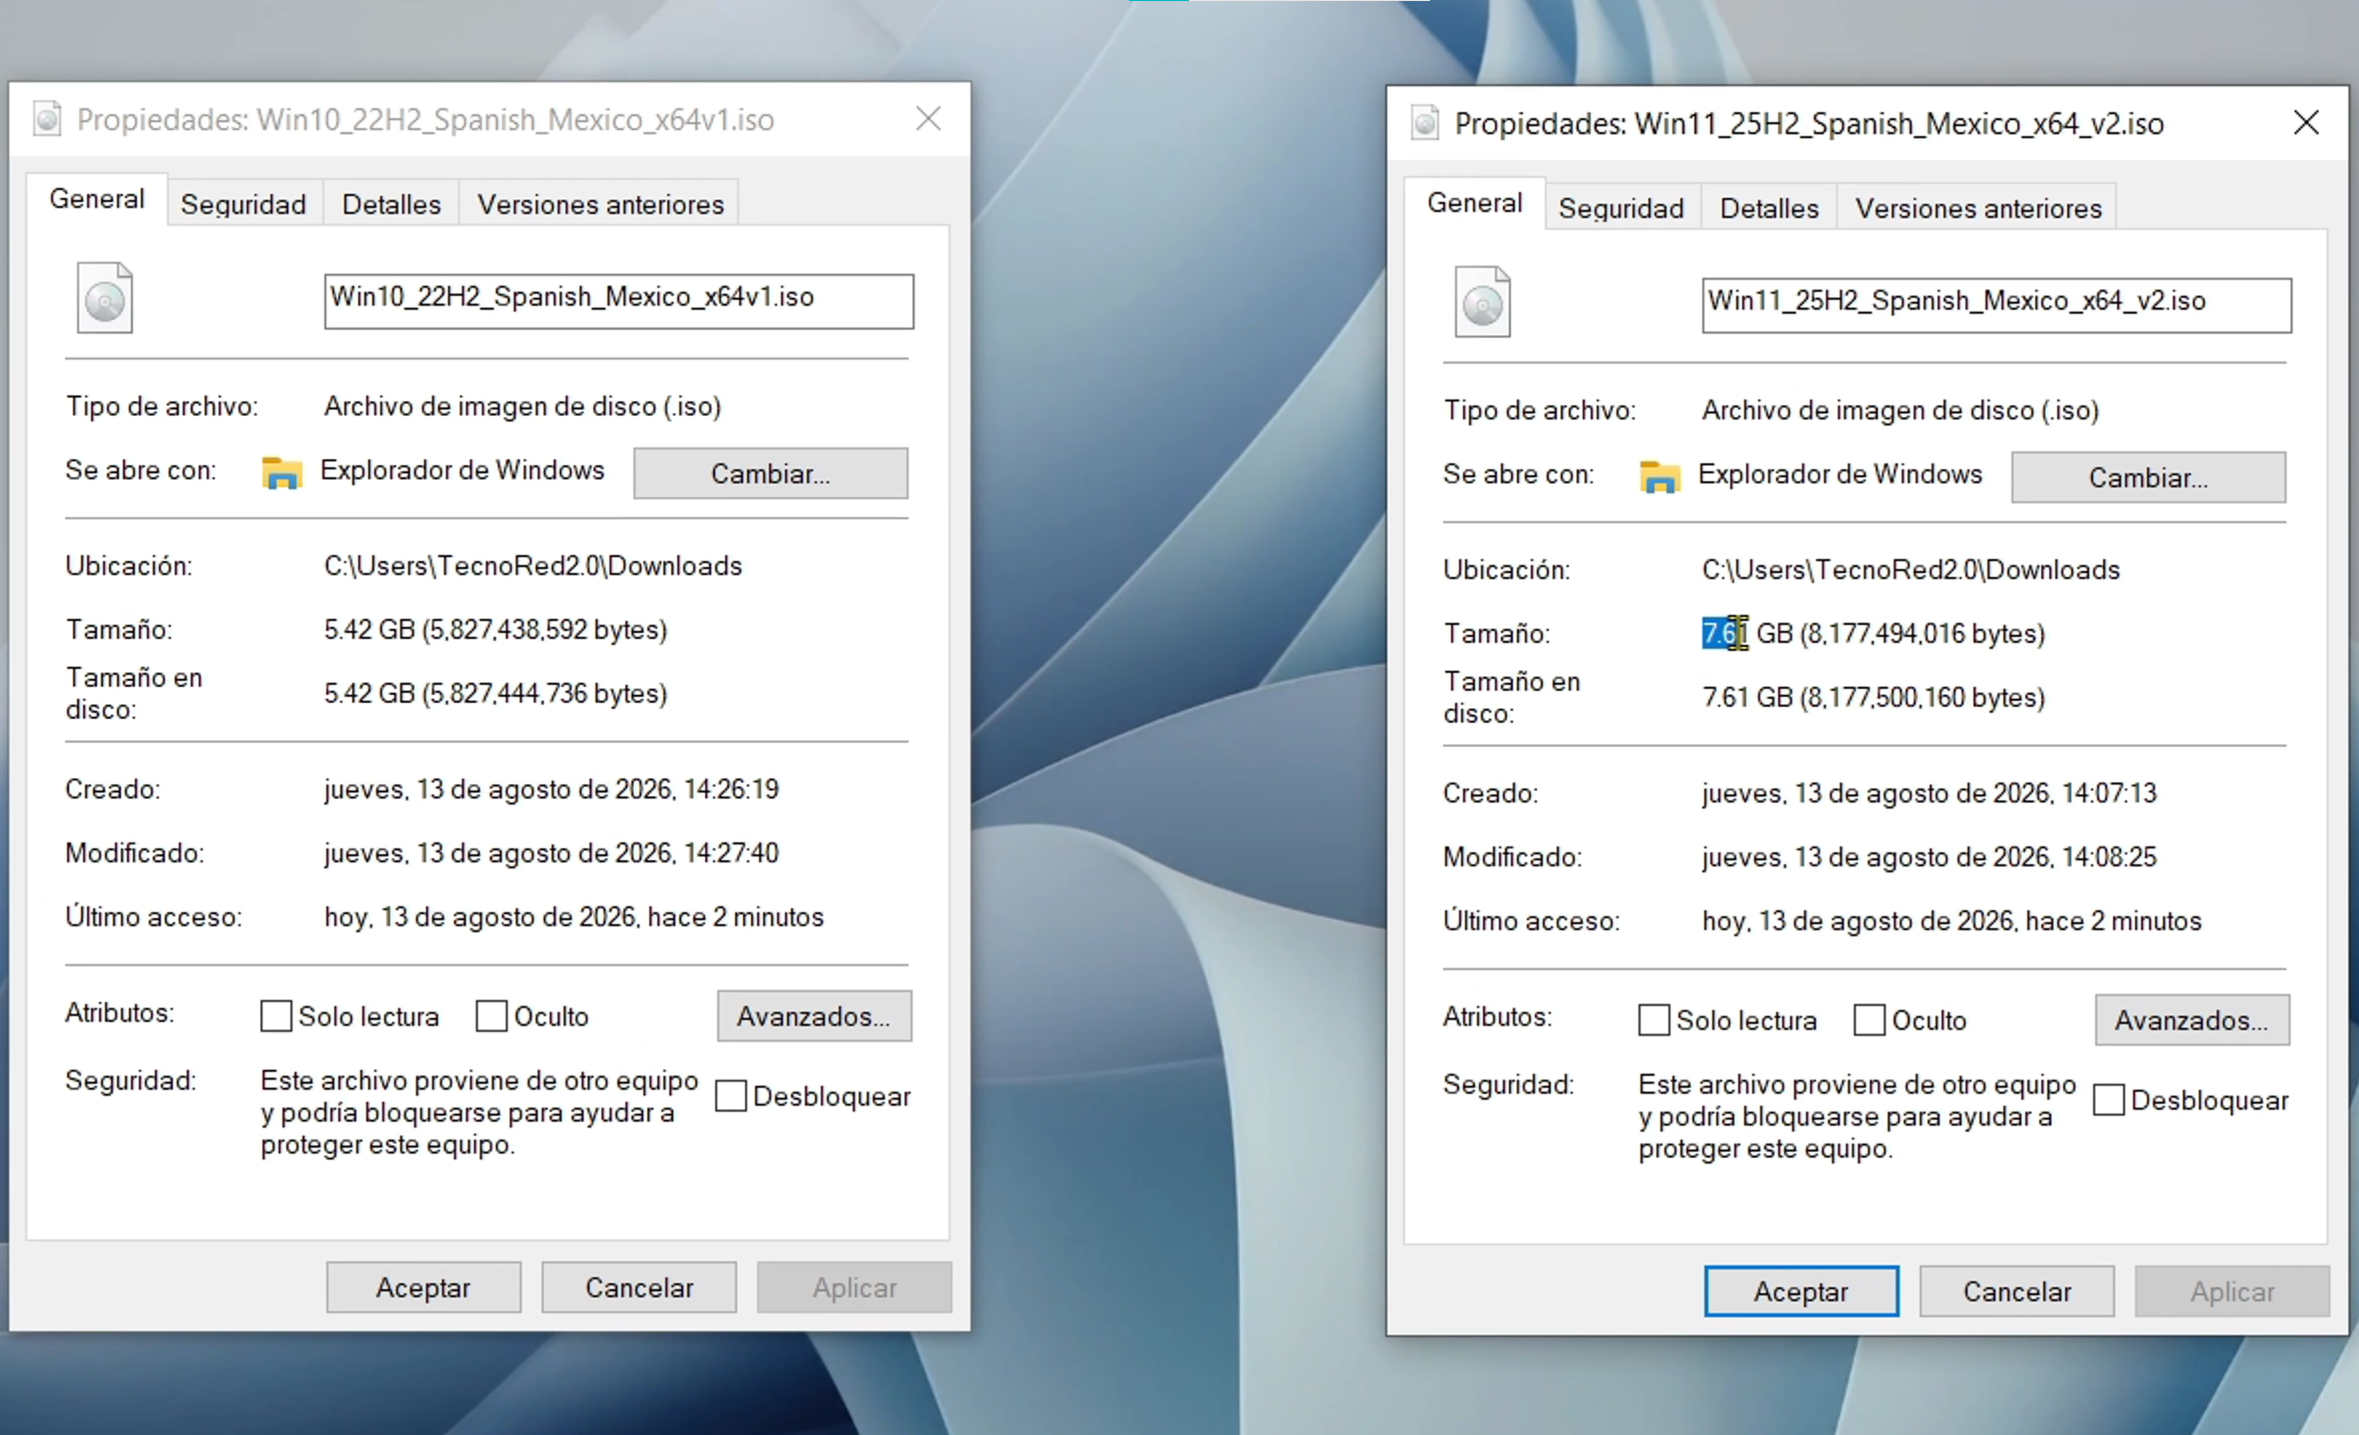Enable Desbloquear in Win11 properties
This screenshot has height=1435, width=2359.
(x=2109, y=1100)
